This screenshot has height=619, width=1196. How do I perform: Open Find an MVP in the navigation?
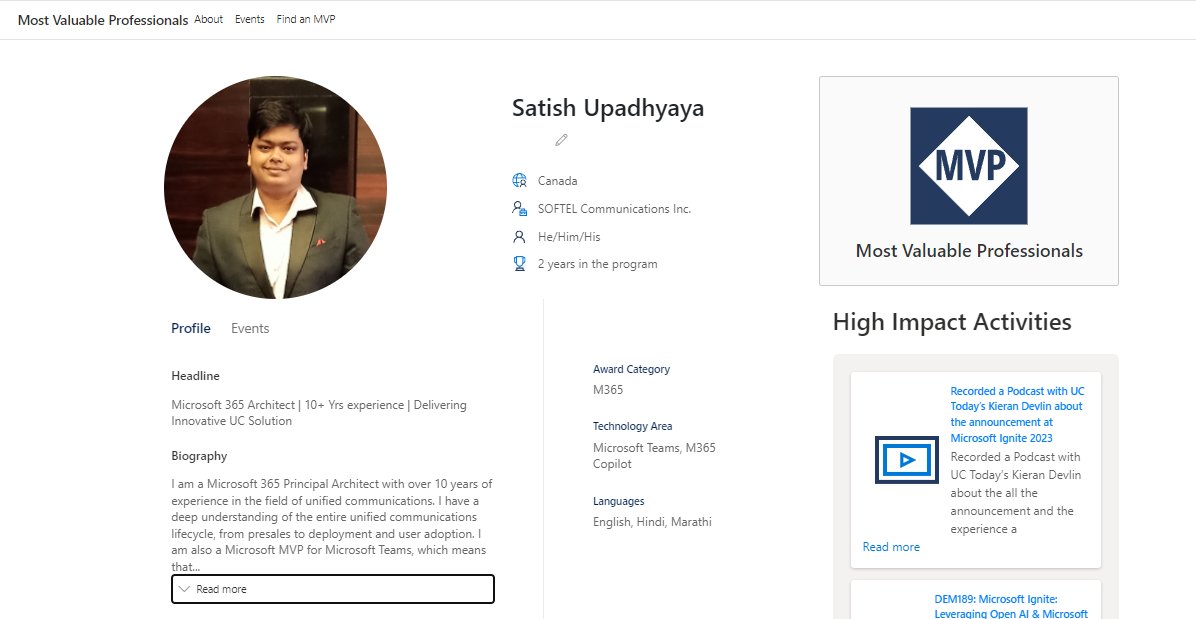tap(304, 18)
